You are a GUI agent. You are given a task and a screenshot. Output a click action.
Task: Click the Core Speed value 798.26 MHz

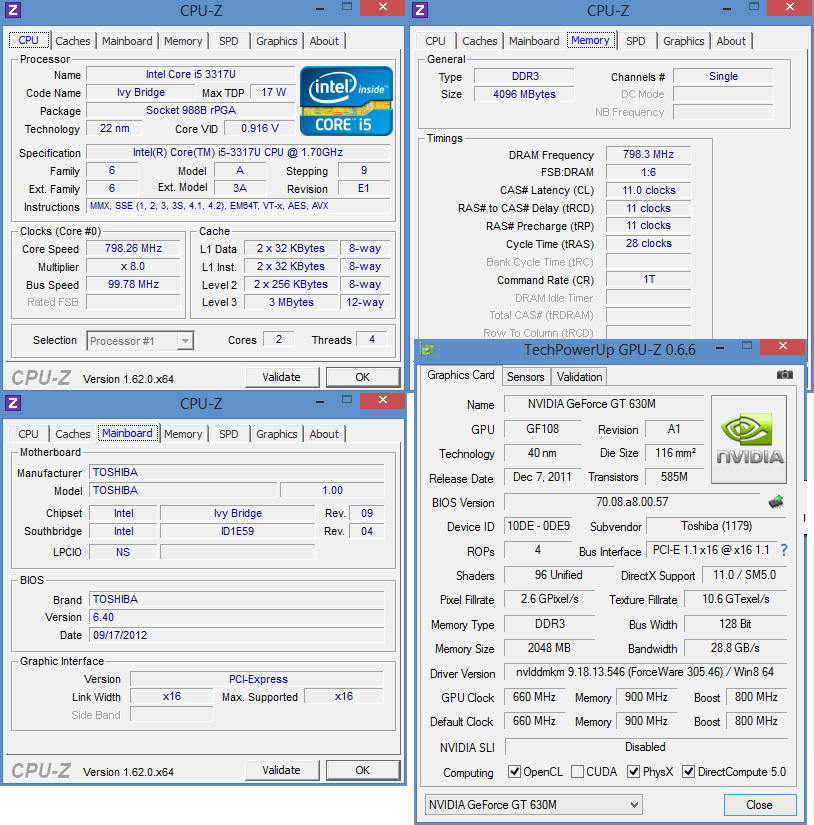pos(133,248)
